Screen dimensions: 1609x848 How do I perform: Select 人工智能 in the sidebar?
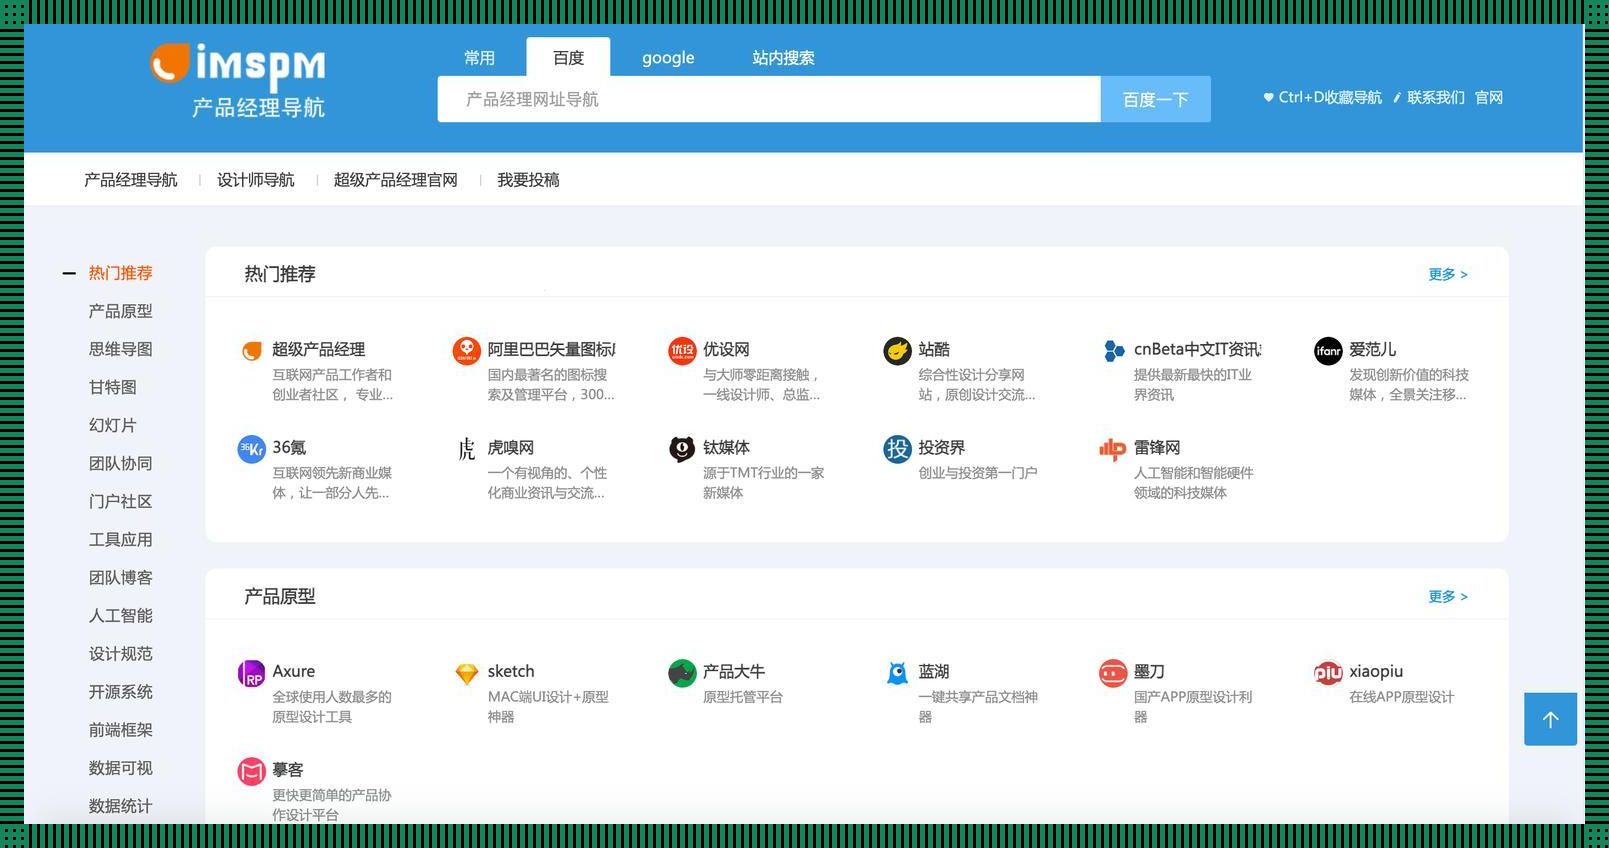[x=120, y=615]
